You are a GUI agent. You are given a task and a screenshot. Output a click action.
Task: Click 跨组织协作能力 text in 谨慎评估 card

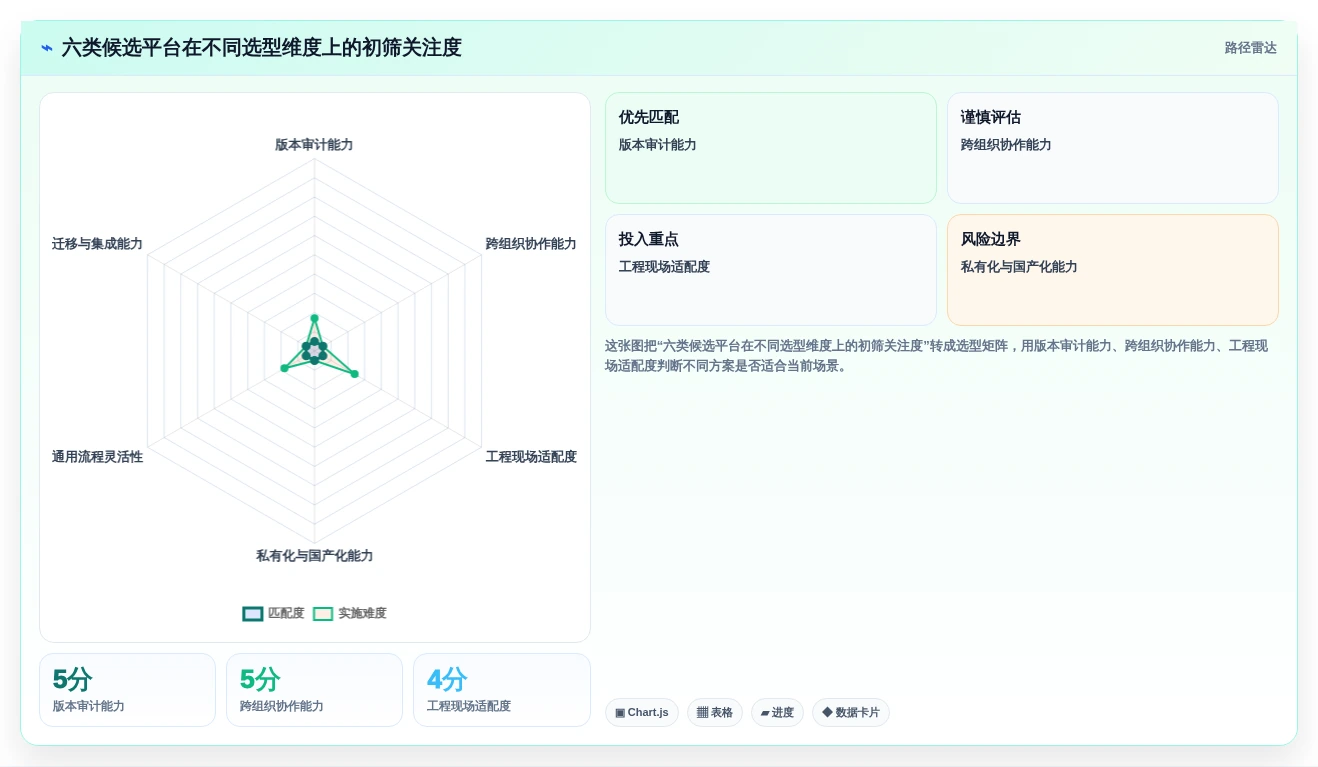click(1006, 145)
